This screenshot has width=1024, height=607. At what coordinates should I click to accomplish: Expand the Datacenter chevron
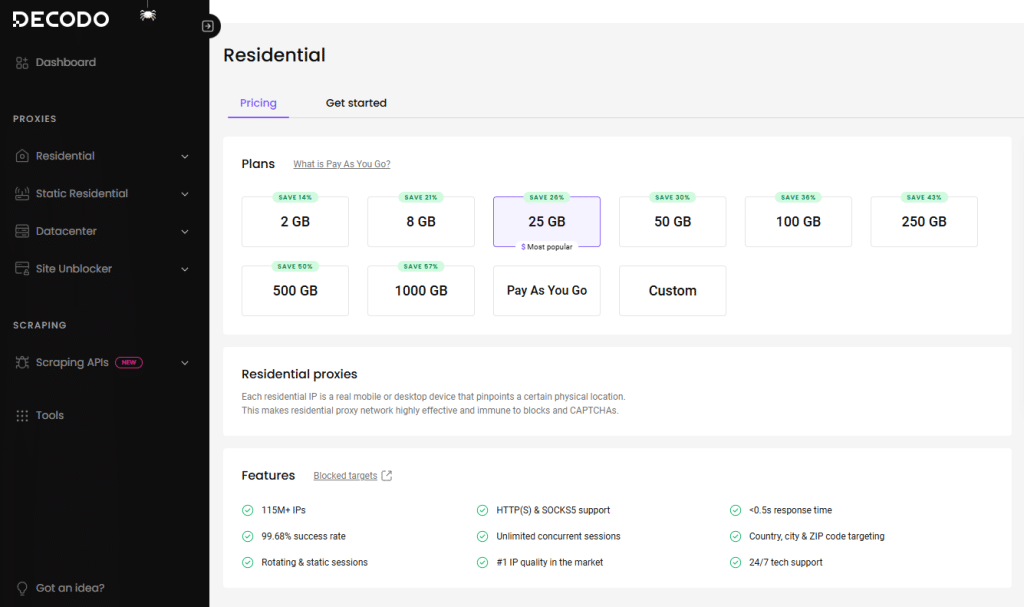[x=185, y=232]
